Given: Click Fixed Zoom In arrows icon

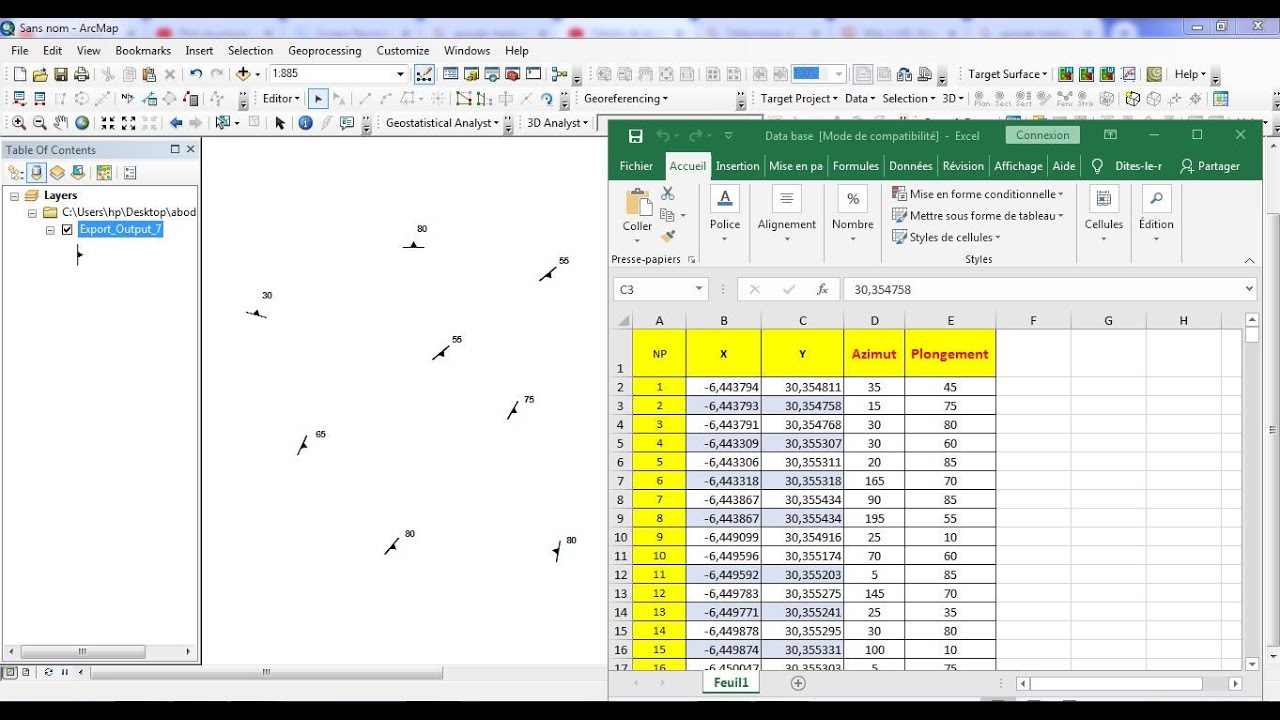Looking at the screenshot, I should click(108, 123).
